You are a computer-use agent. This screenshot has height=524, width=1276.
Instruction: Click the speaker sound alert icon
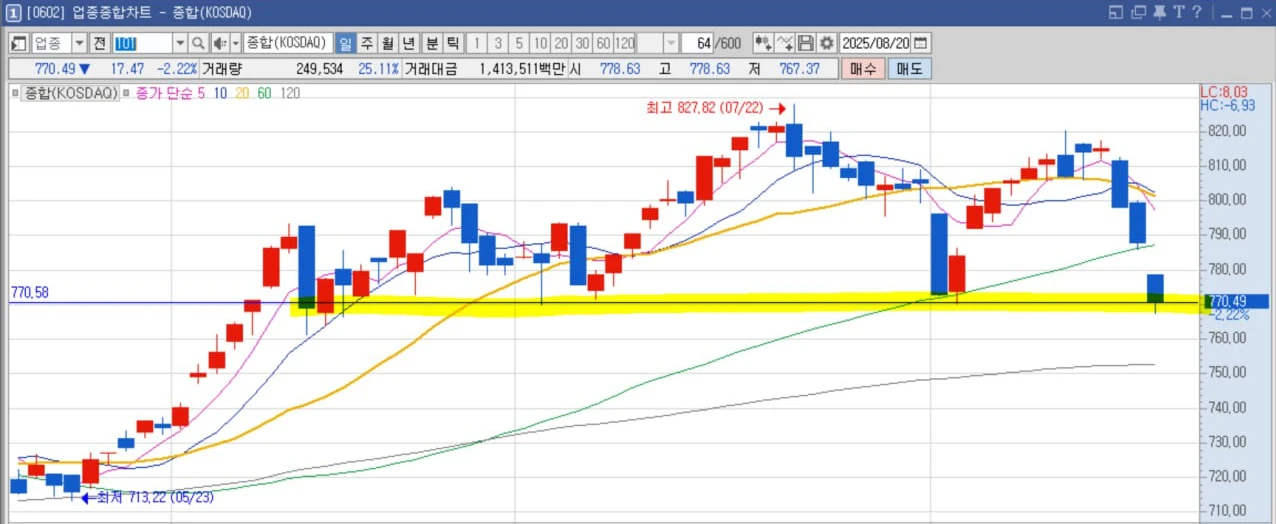(220, 44)
